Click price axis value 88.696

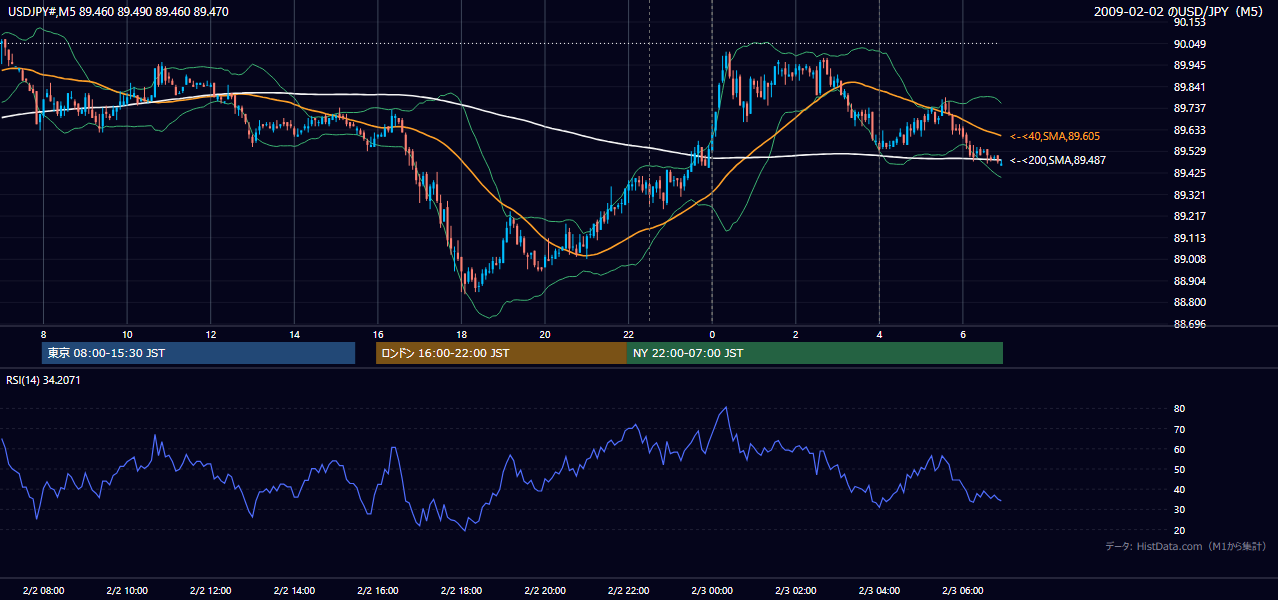click(1191, 324)
